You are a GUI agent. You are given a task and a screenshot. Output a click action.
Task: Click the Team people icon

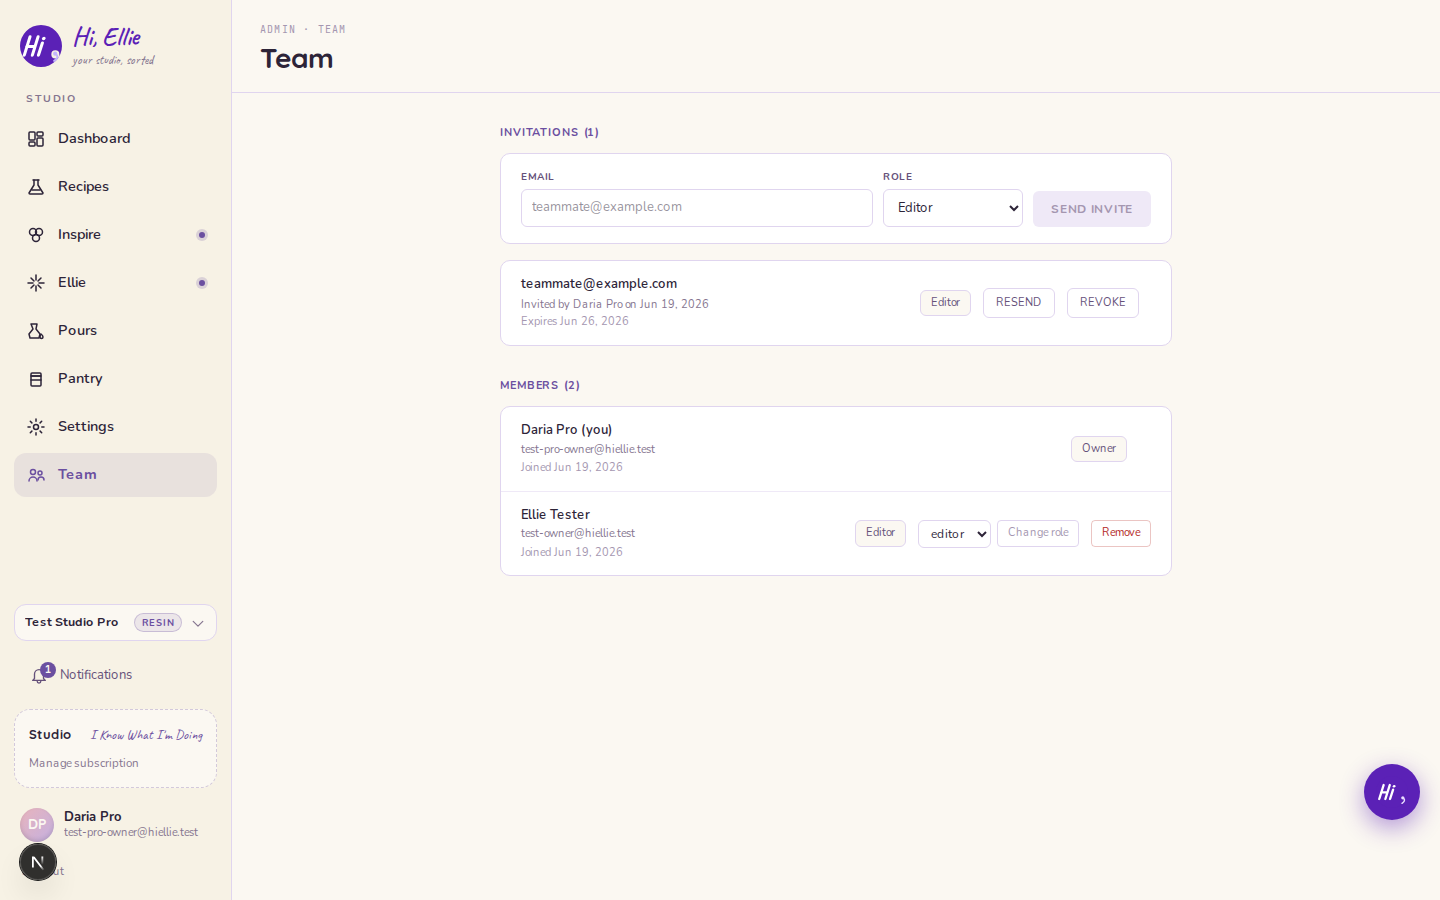click(36, 475)
